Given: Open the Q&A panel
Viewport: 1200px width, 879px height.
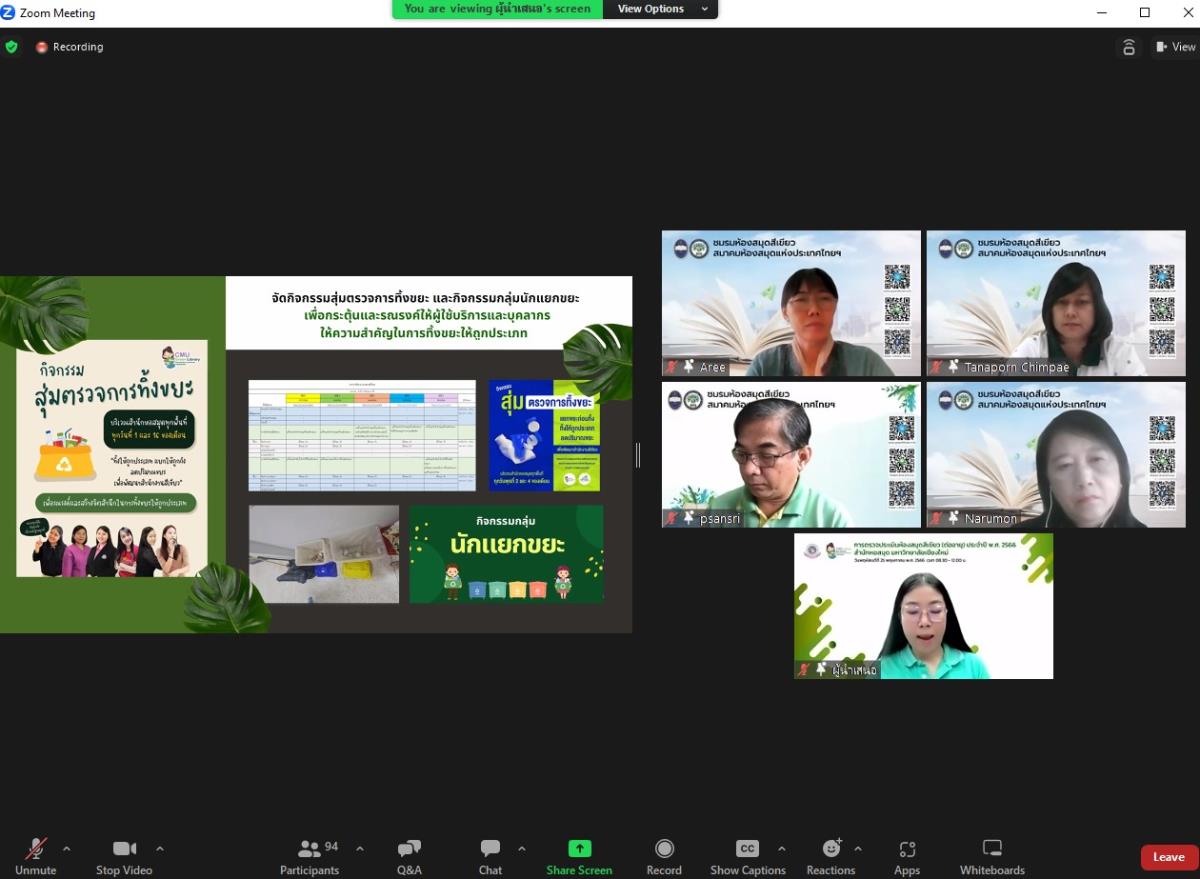Looking at the screenshot, I should pos(409,856).
